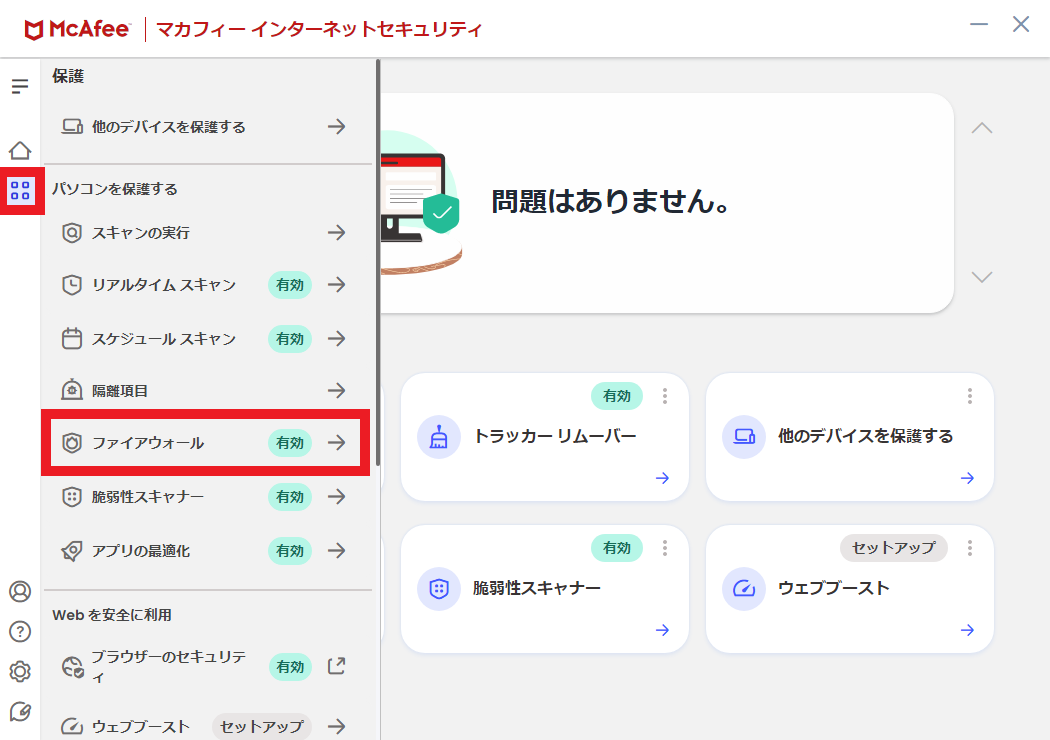1050x740 pixels.
Task: Click the ウェブブースト gauge icon in menu
Action: click(x=72, y=726)
